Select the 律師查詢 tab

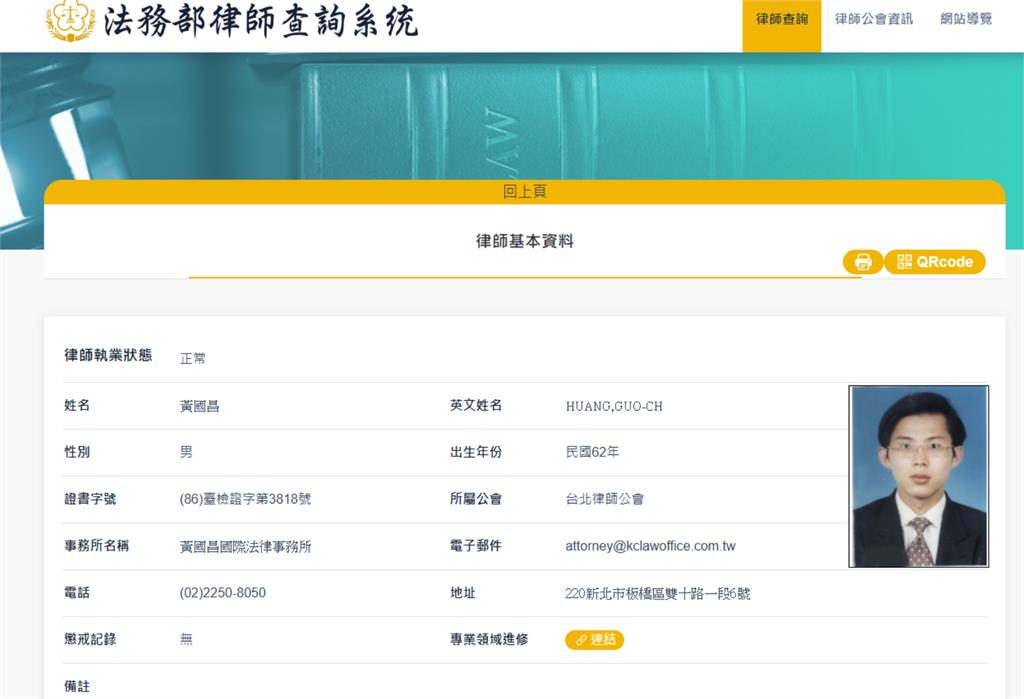point(781,19)
